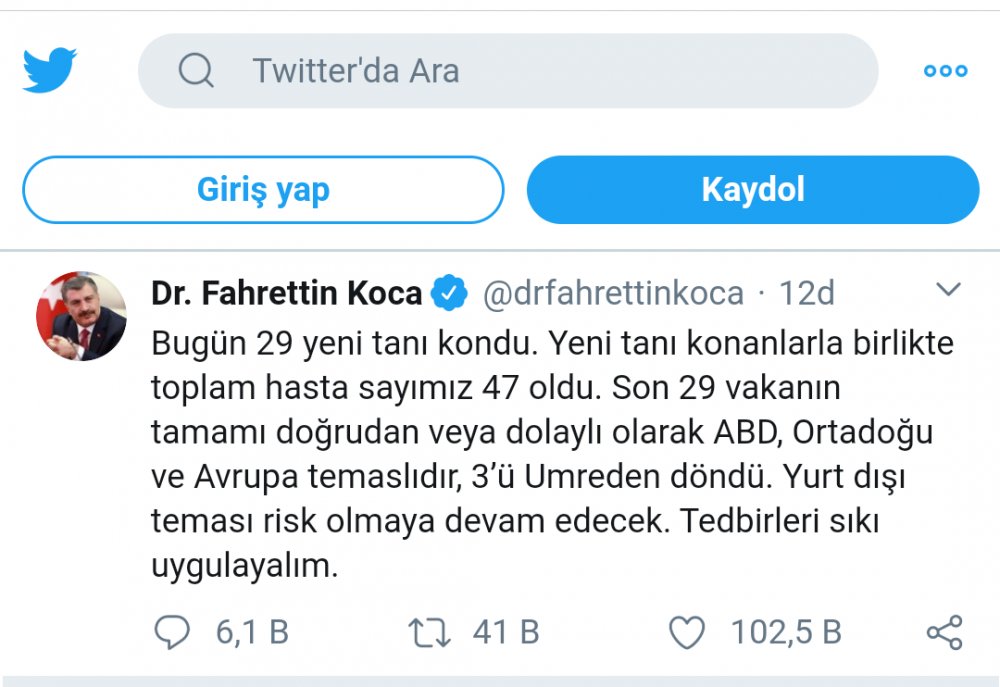The height and width of the screenshot is (687, 1000).
Task: Click the Twitter bird logo
Action: click(50, 70)
